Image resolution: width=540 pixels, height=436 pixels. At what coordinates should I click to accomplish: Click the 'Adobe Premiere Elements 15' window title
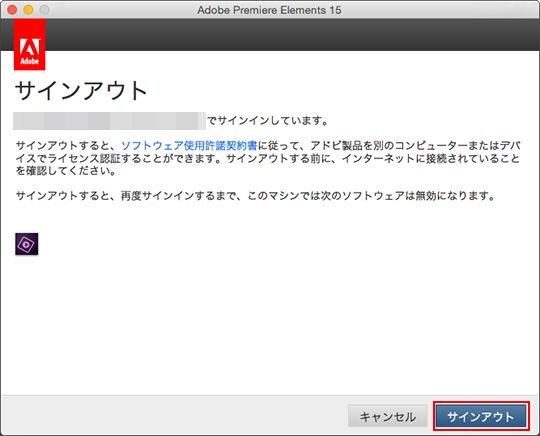(269, 10)
